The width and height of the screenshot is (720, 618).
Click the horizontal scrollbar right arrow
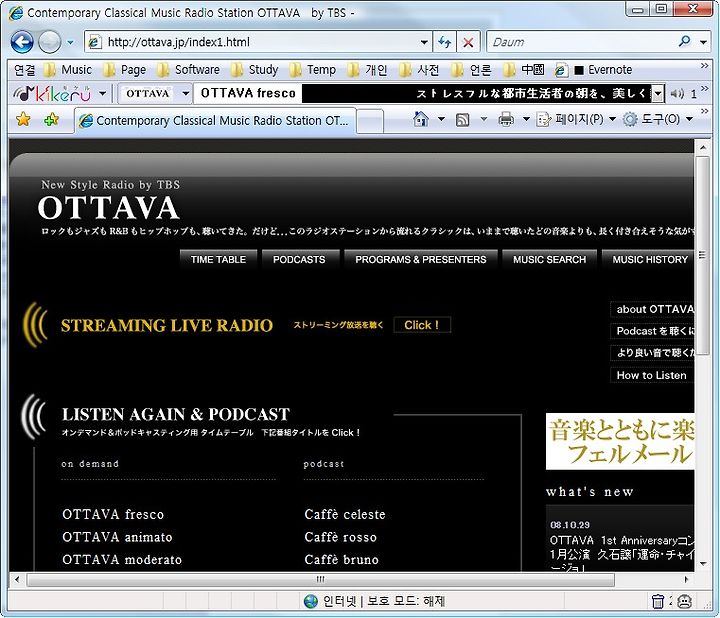point(686,579)
